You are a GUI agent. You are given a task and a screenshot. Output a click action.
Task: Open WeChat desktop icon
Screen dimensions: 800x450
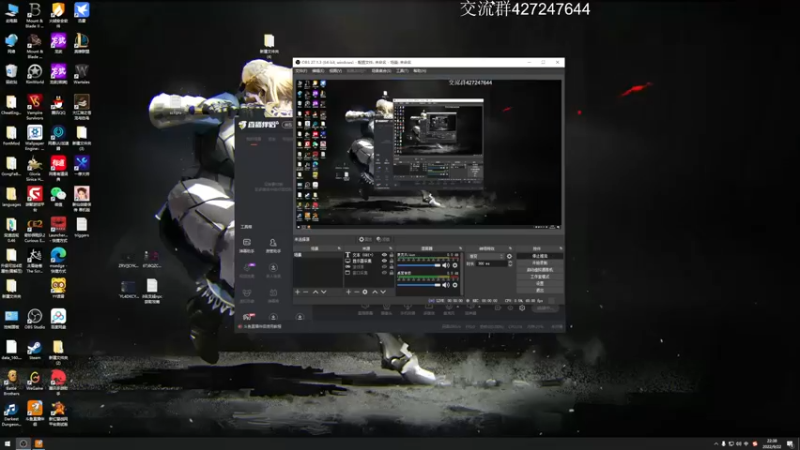click(58, 196)
